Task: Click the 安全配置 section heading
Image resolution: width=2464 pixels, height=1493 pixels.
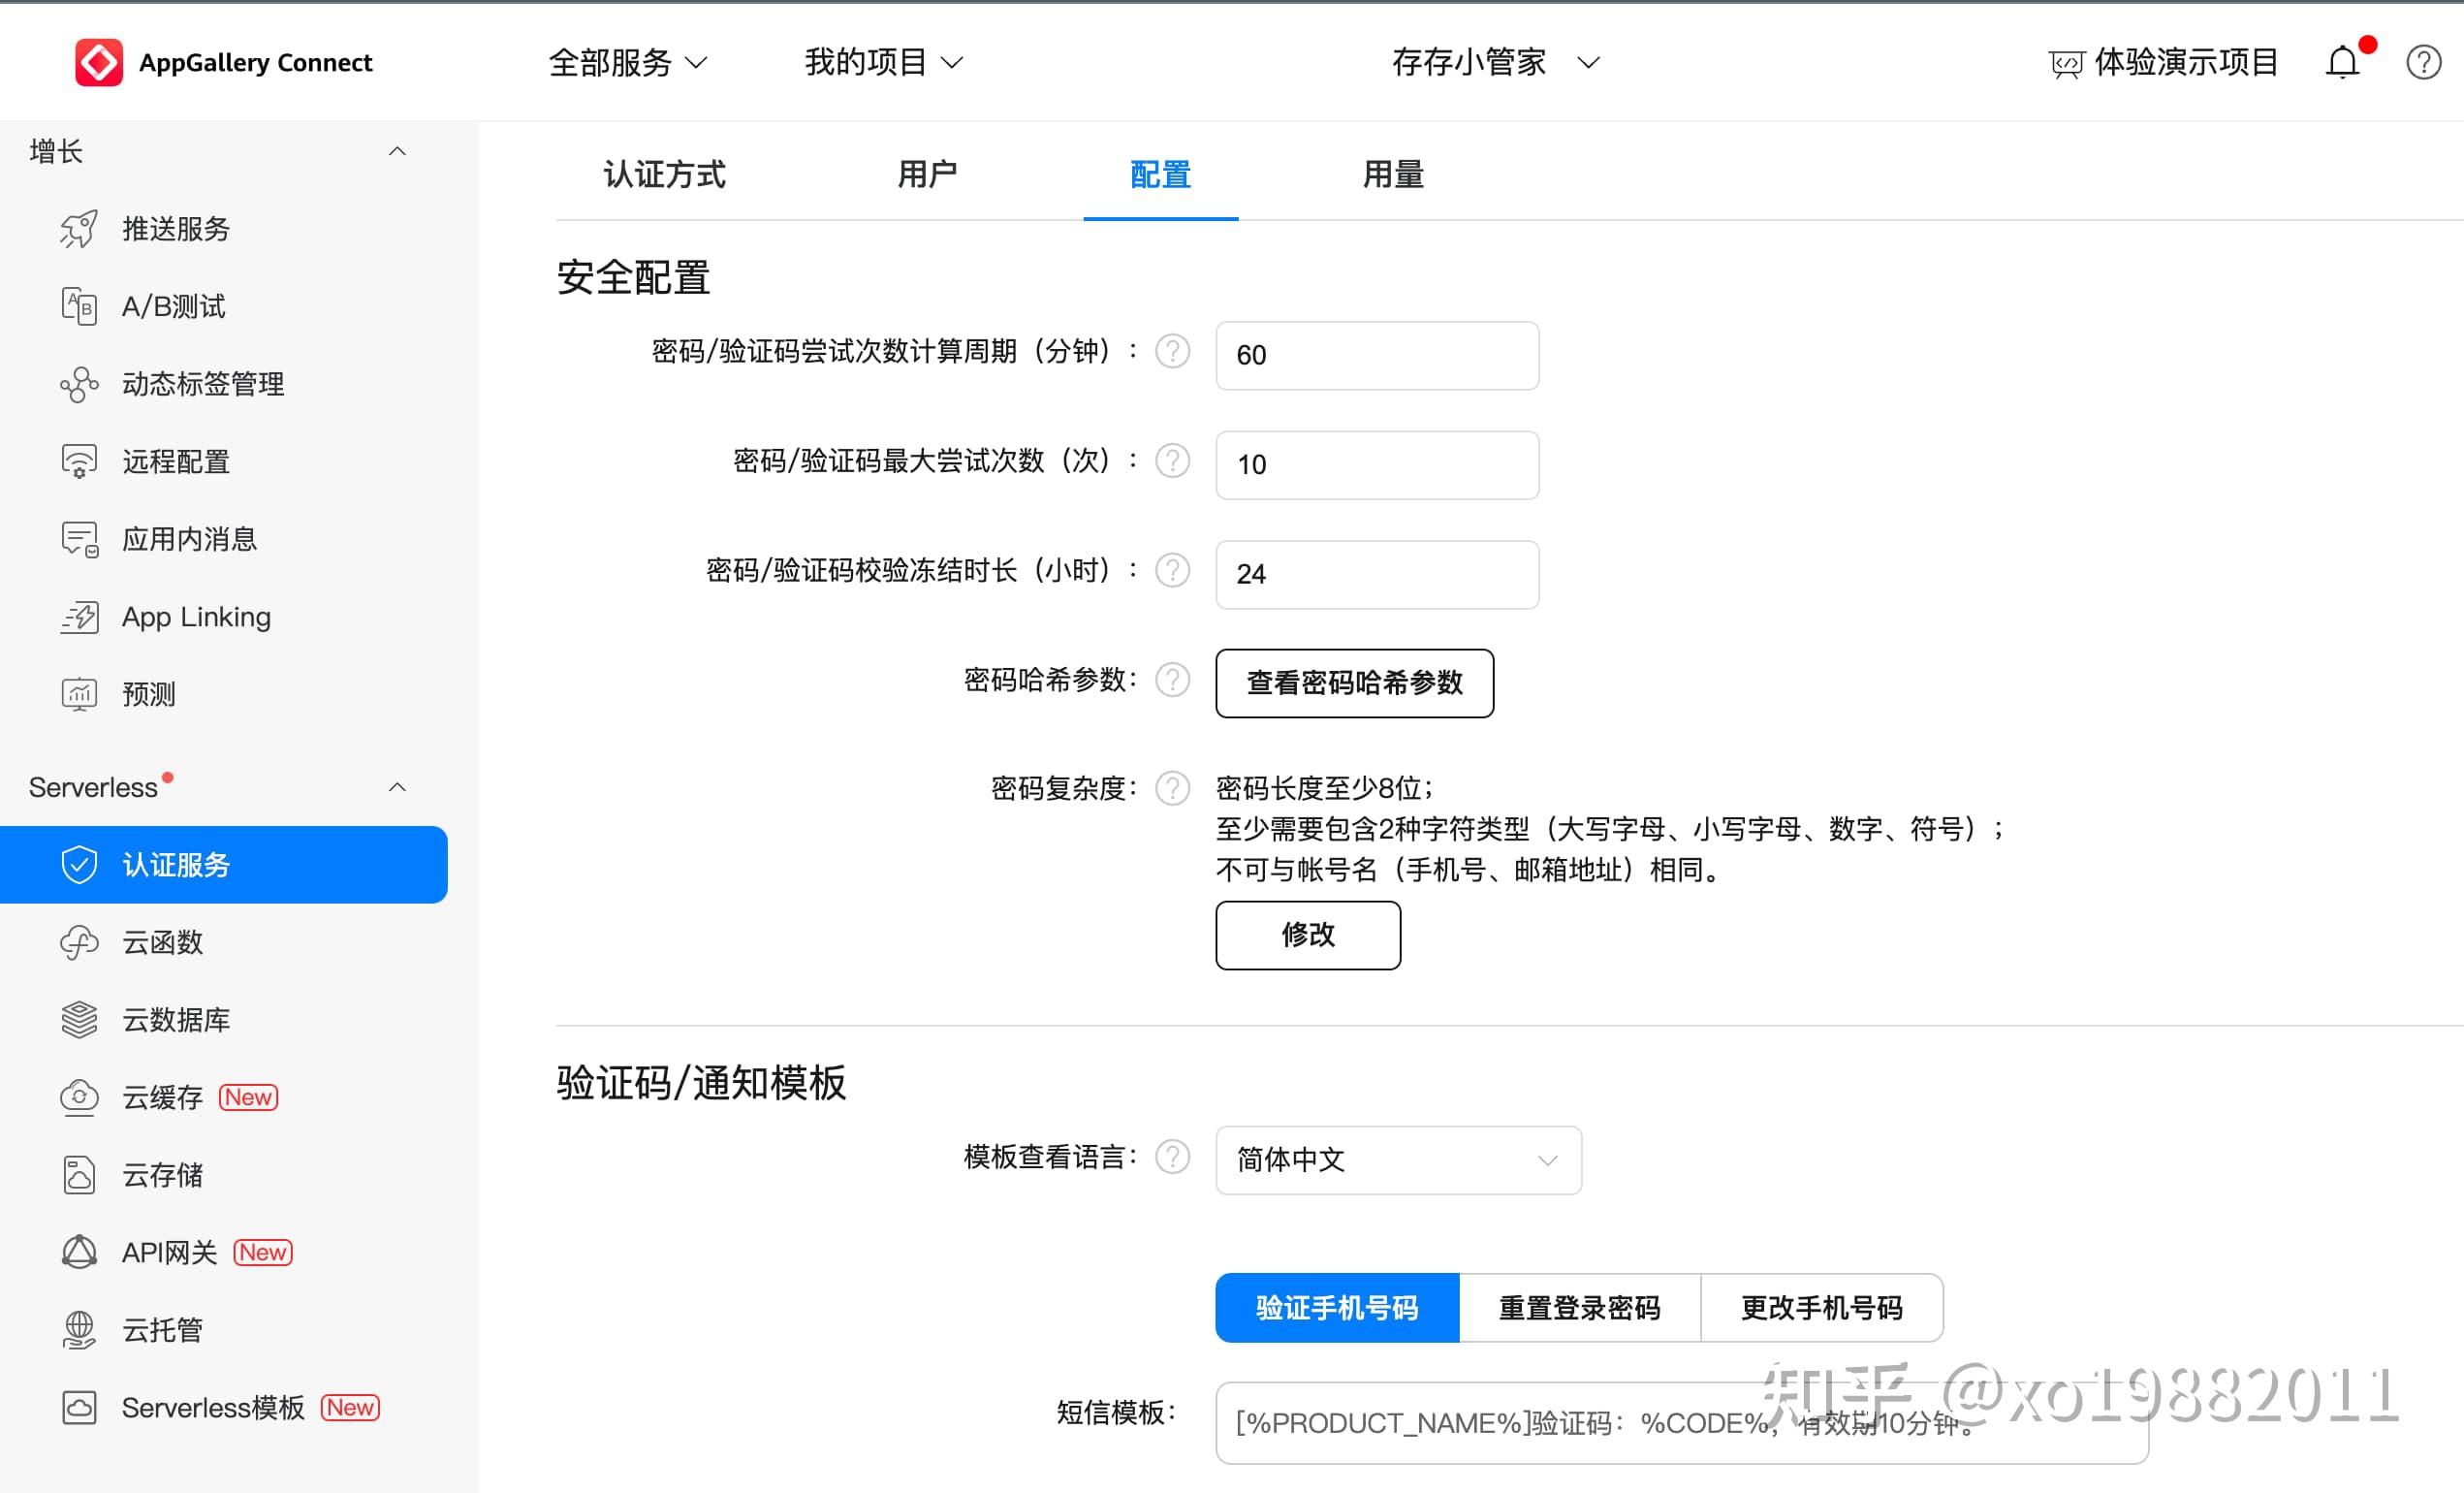Action: [633, 277]
